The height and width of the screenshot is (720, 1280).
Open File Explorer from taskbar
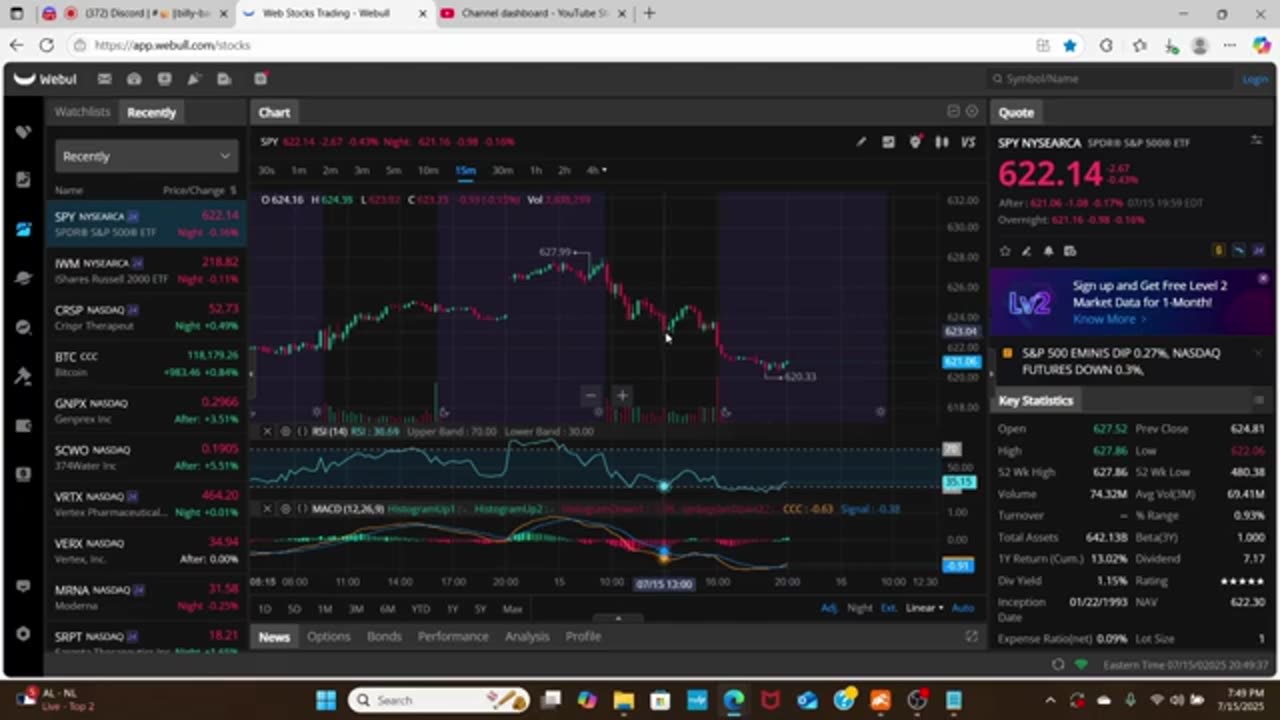(x=624, y=700)
